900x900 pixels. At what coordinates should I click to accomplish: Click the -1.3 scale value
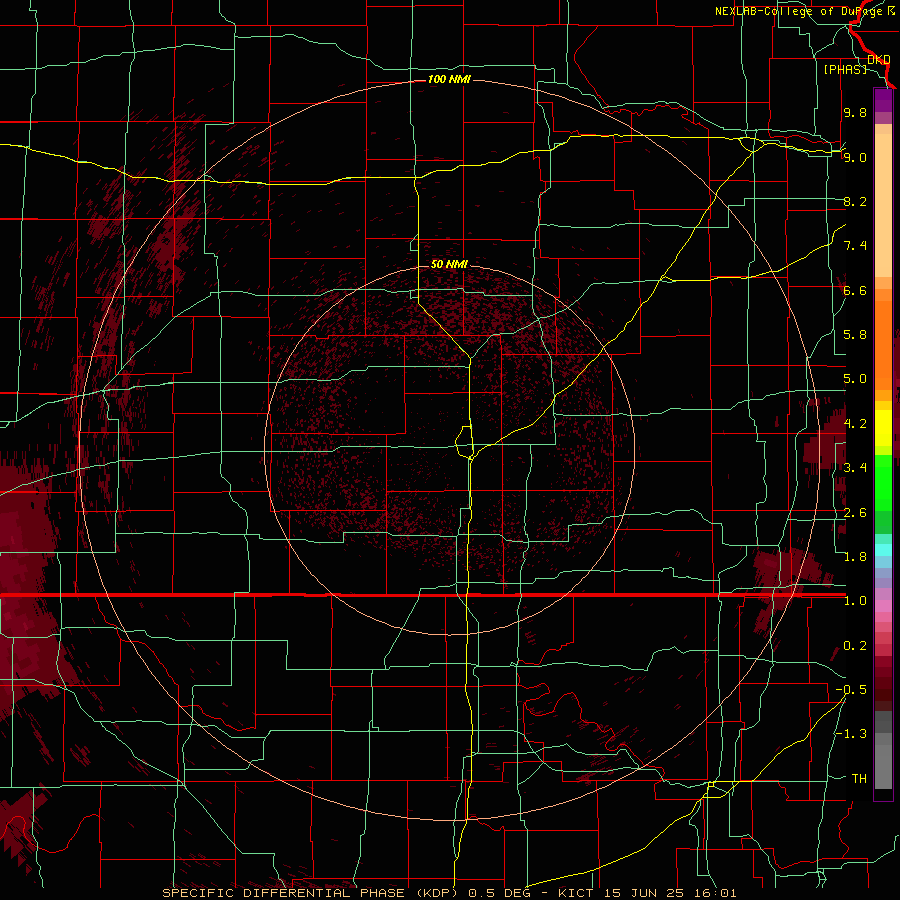coord(851,734)
